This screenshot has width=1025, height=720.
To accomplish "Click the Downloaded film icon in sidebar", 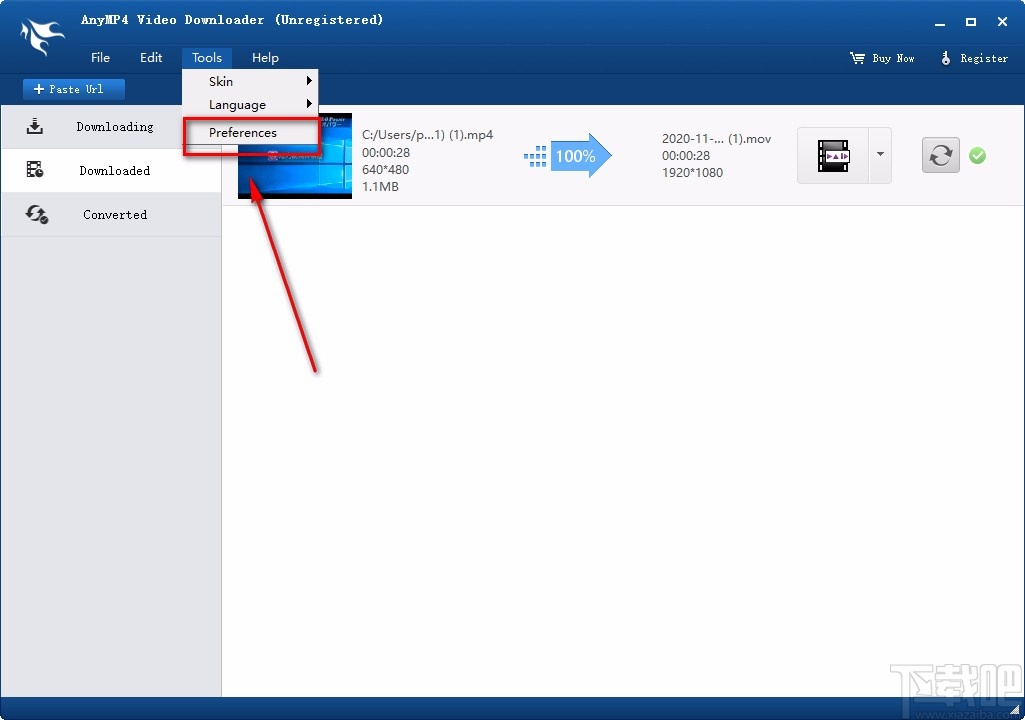I will click(35, 170).
